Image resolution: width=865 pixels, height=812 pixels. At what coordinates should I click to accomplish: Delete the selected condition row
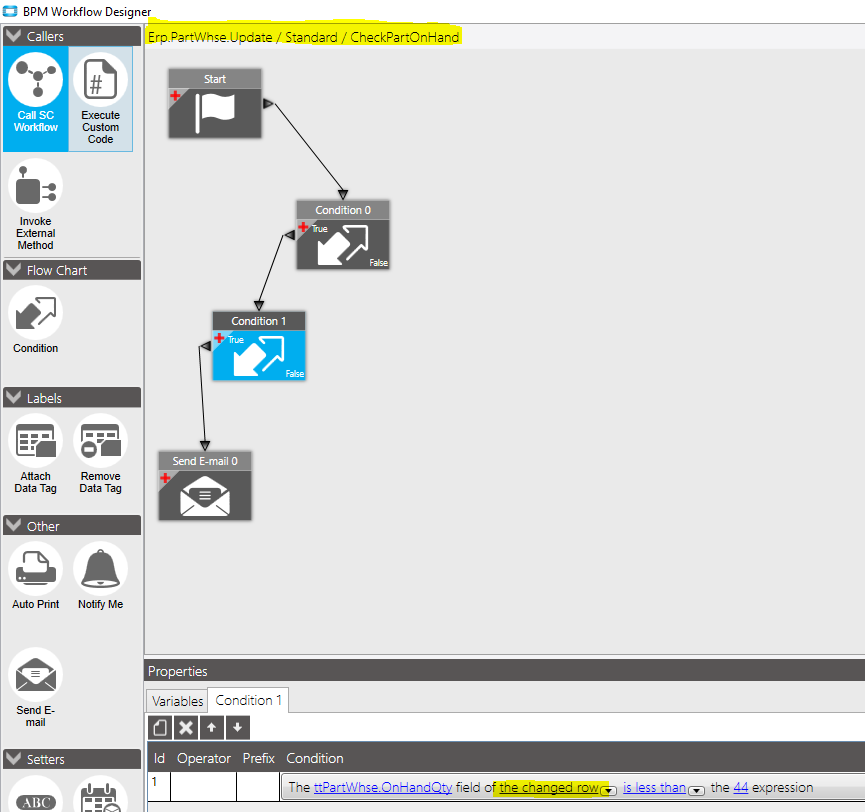tap(186, 728)
